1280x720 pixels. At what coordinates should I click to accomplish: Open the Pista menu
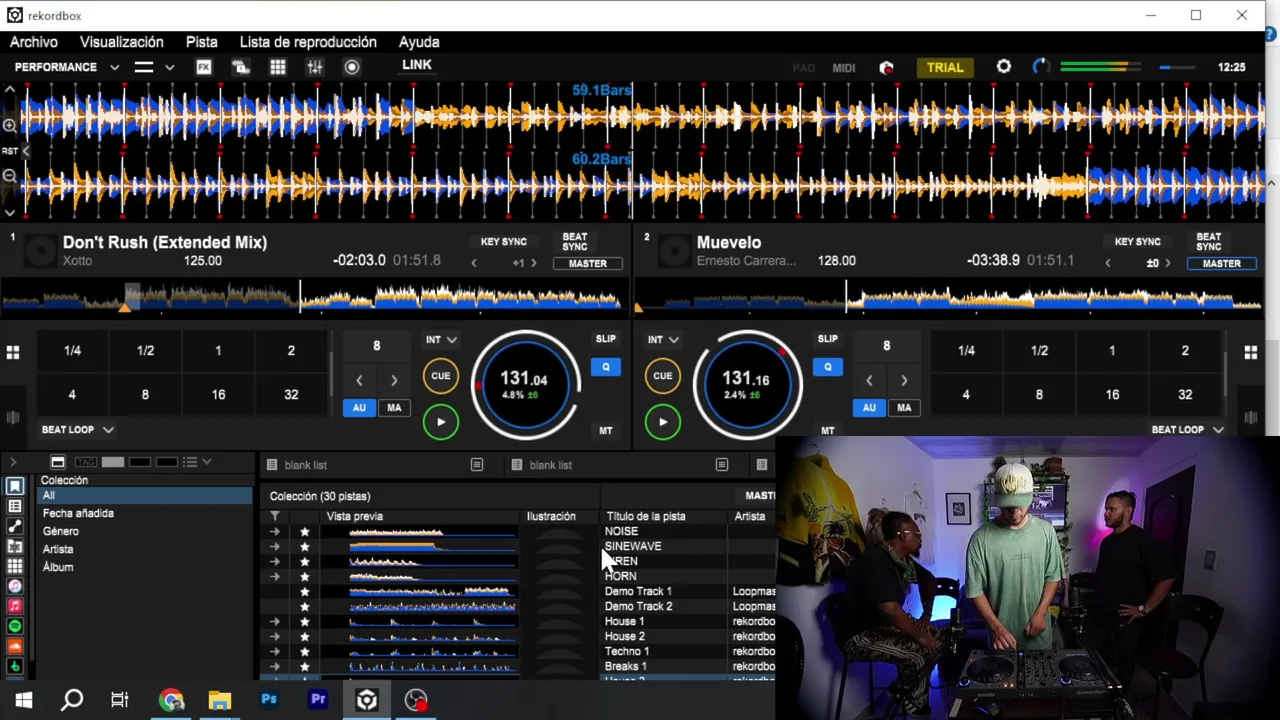(x=202, y=42)
